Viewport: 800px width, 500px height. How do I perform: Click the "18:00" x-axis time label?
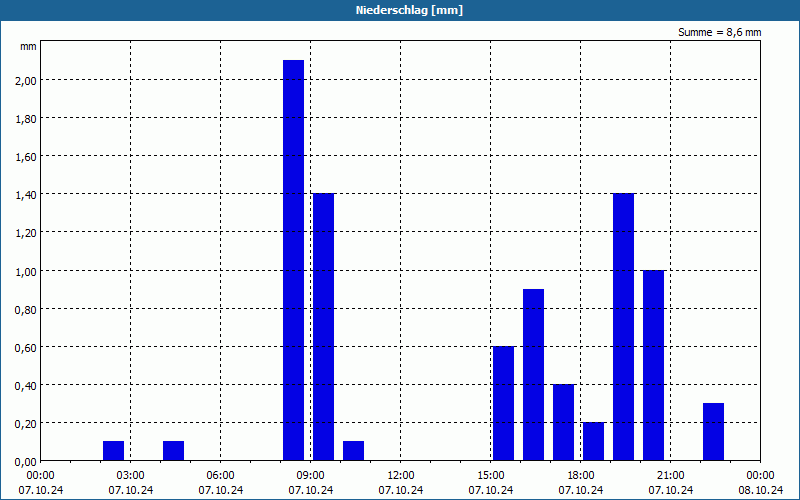(581, 476)
